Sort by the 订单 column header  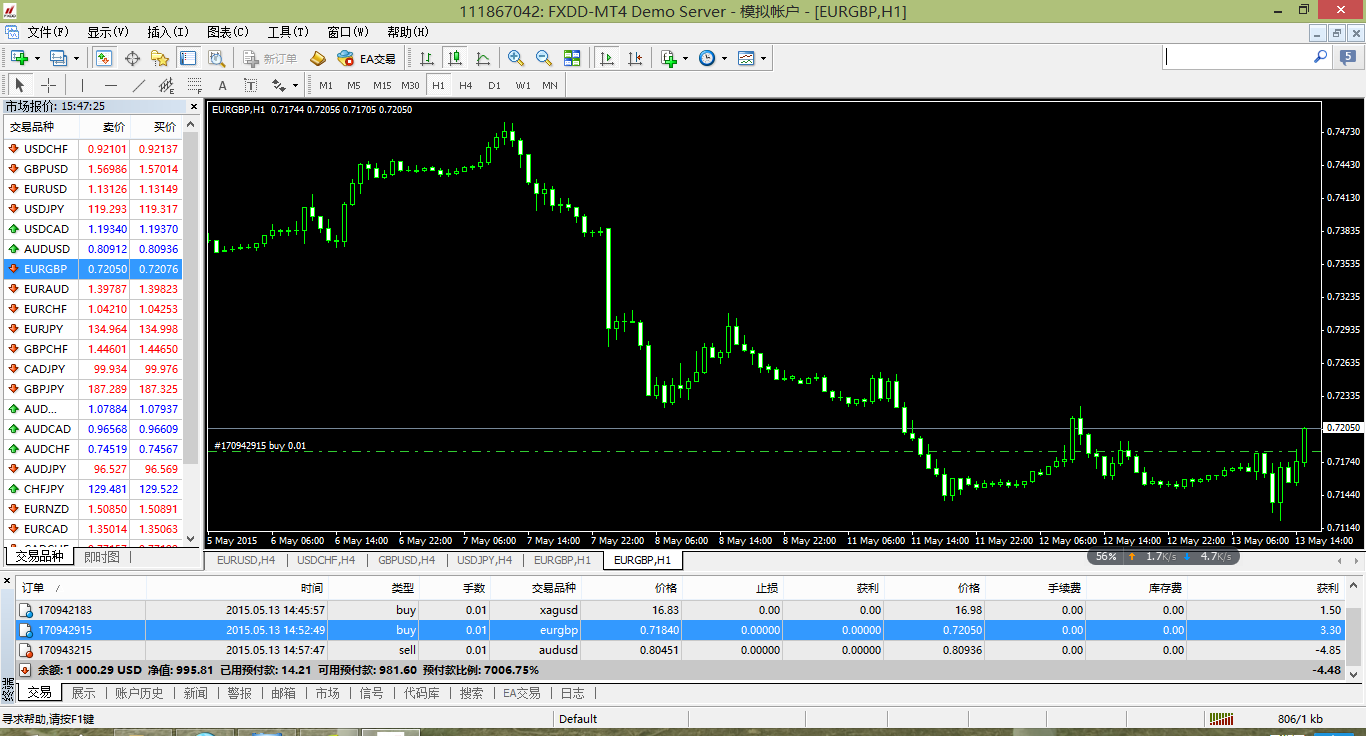[x=81, y=588]
